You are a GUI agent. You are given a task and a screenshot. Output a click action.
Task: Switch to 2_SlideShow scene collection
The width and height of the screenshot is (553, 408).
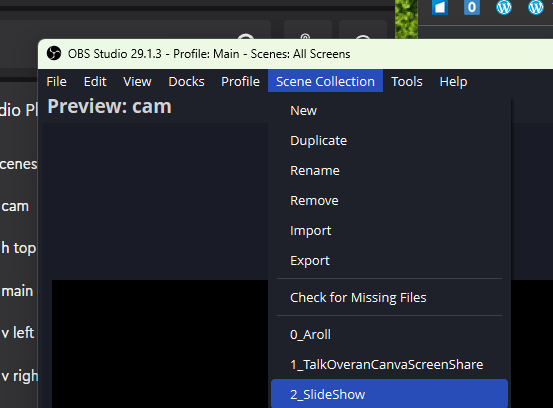[x=389, y=394]
